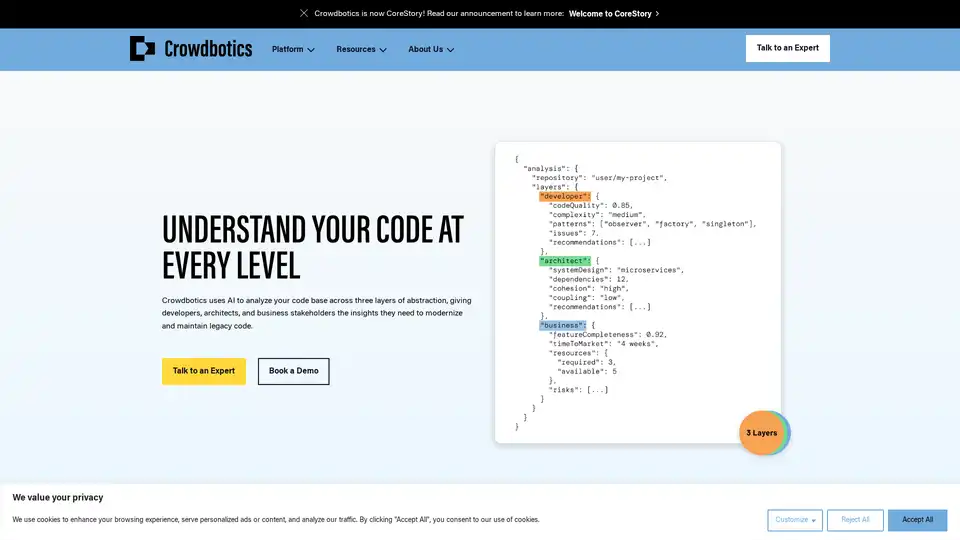The height and width of the screenshot is (540, 960).
Task: Open the About Us navigation item
Action: pos(425,49)
